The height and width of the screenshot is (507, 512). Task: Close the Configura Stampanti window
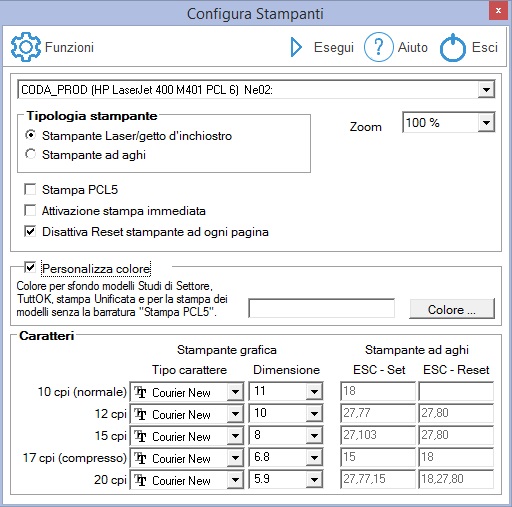point(498,11)
